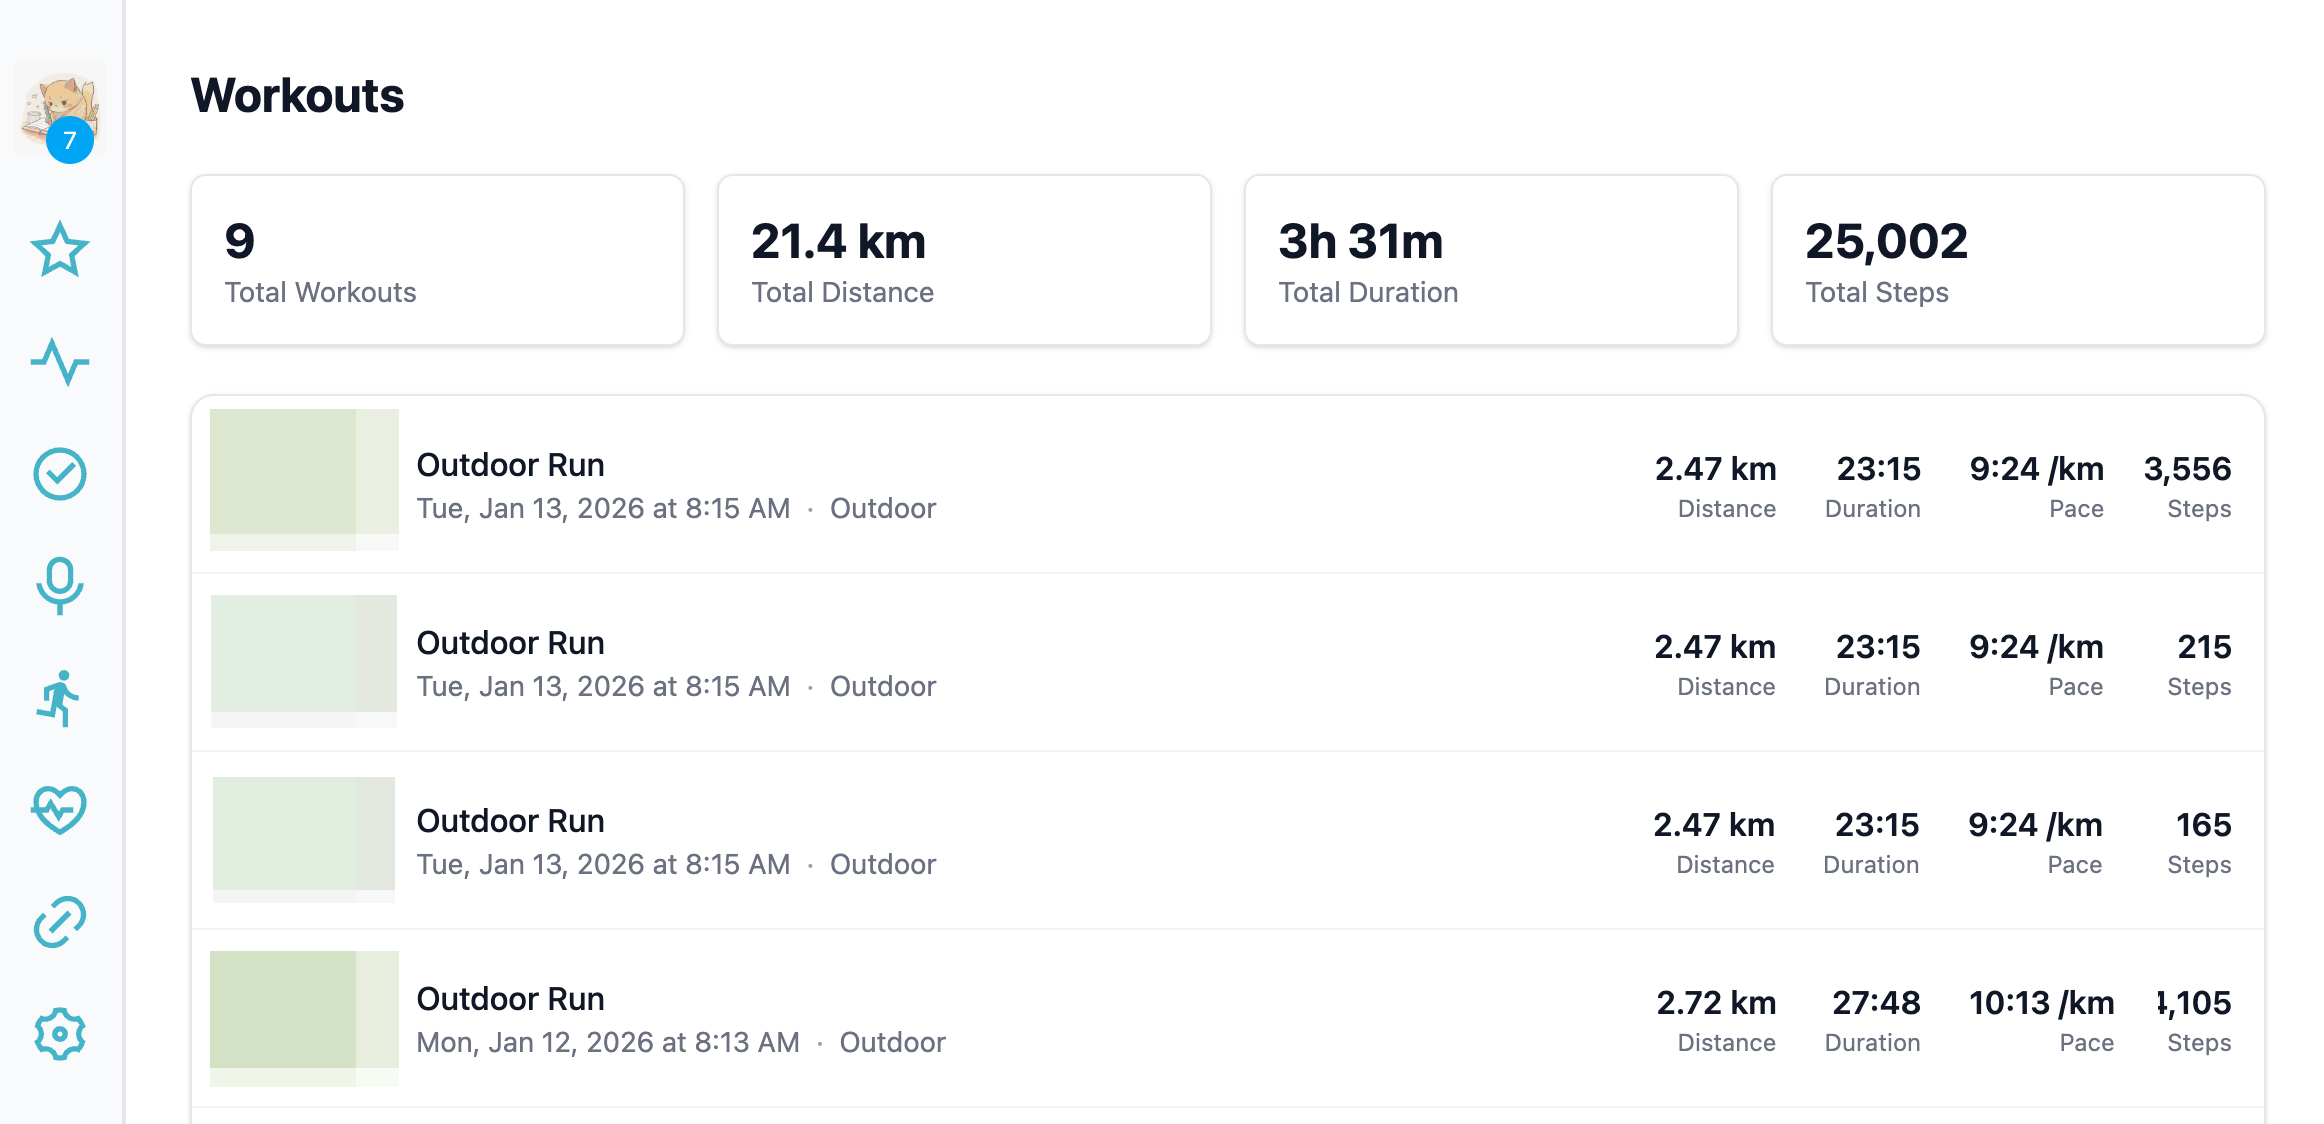Viewport: 2324px width, 1124px height.
Task: Click the Total Steps summary card
Action: pos(2017,260)
